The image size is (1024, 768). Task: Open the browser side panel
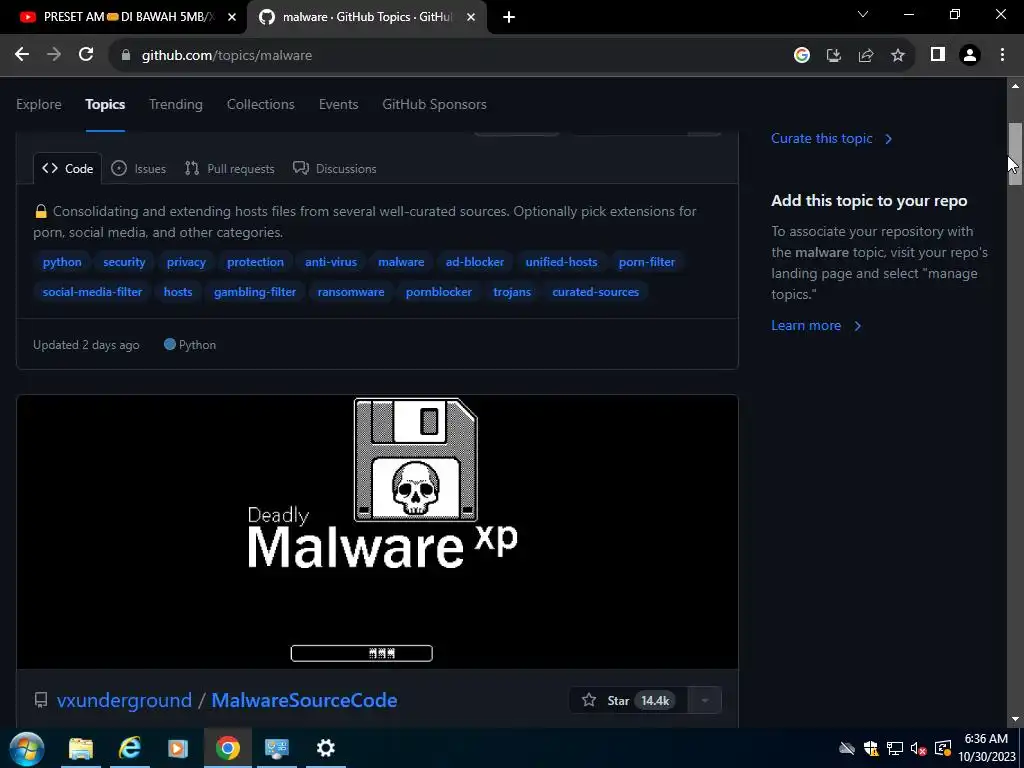pos(938,55)
